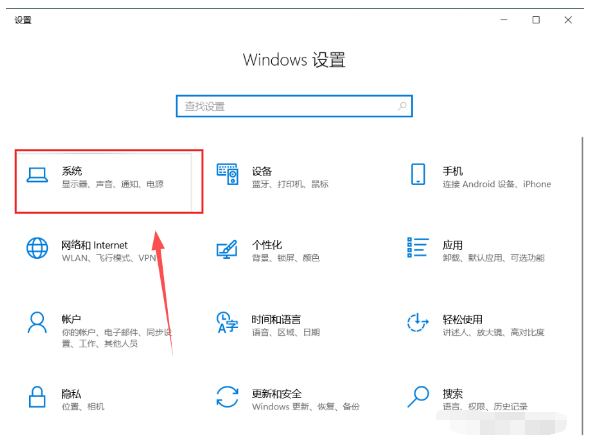Click the 搜索 magnifier icon
Image resolution: width=594 pixels, height=442 pixels.
418,397
